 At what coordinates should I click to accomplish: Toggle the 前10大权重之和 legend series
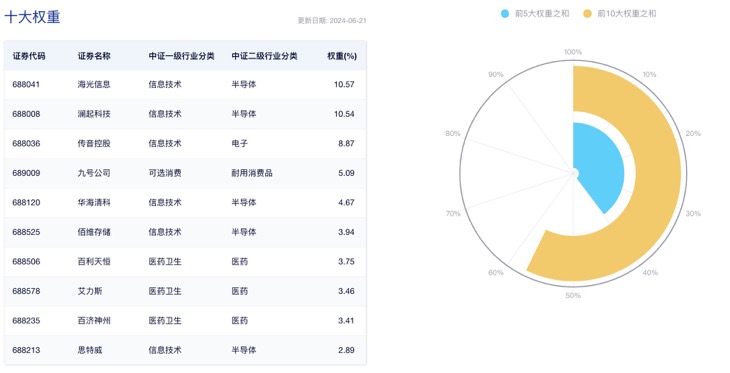point(620,14)
